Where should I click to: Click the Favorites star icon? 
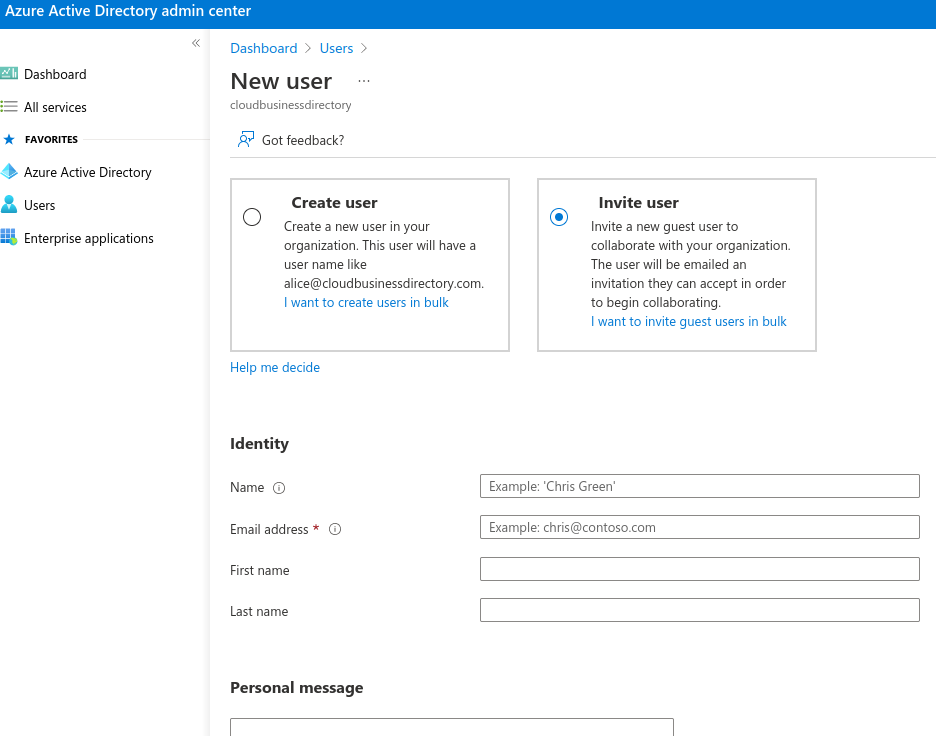click(9, 139)
